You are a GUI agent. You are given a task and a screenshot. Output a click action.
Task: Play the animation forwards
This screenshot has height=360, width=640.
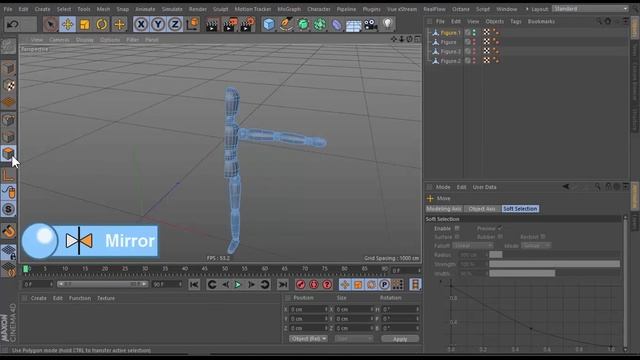tap(238, 284)
